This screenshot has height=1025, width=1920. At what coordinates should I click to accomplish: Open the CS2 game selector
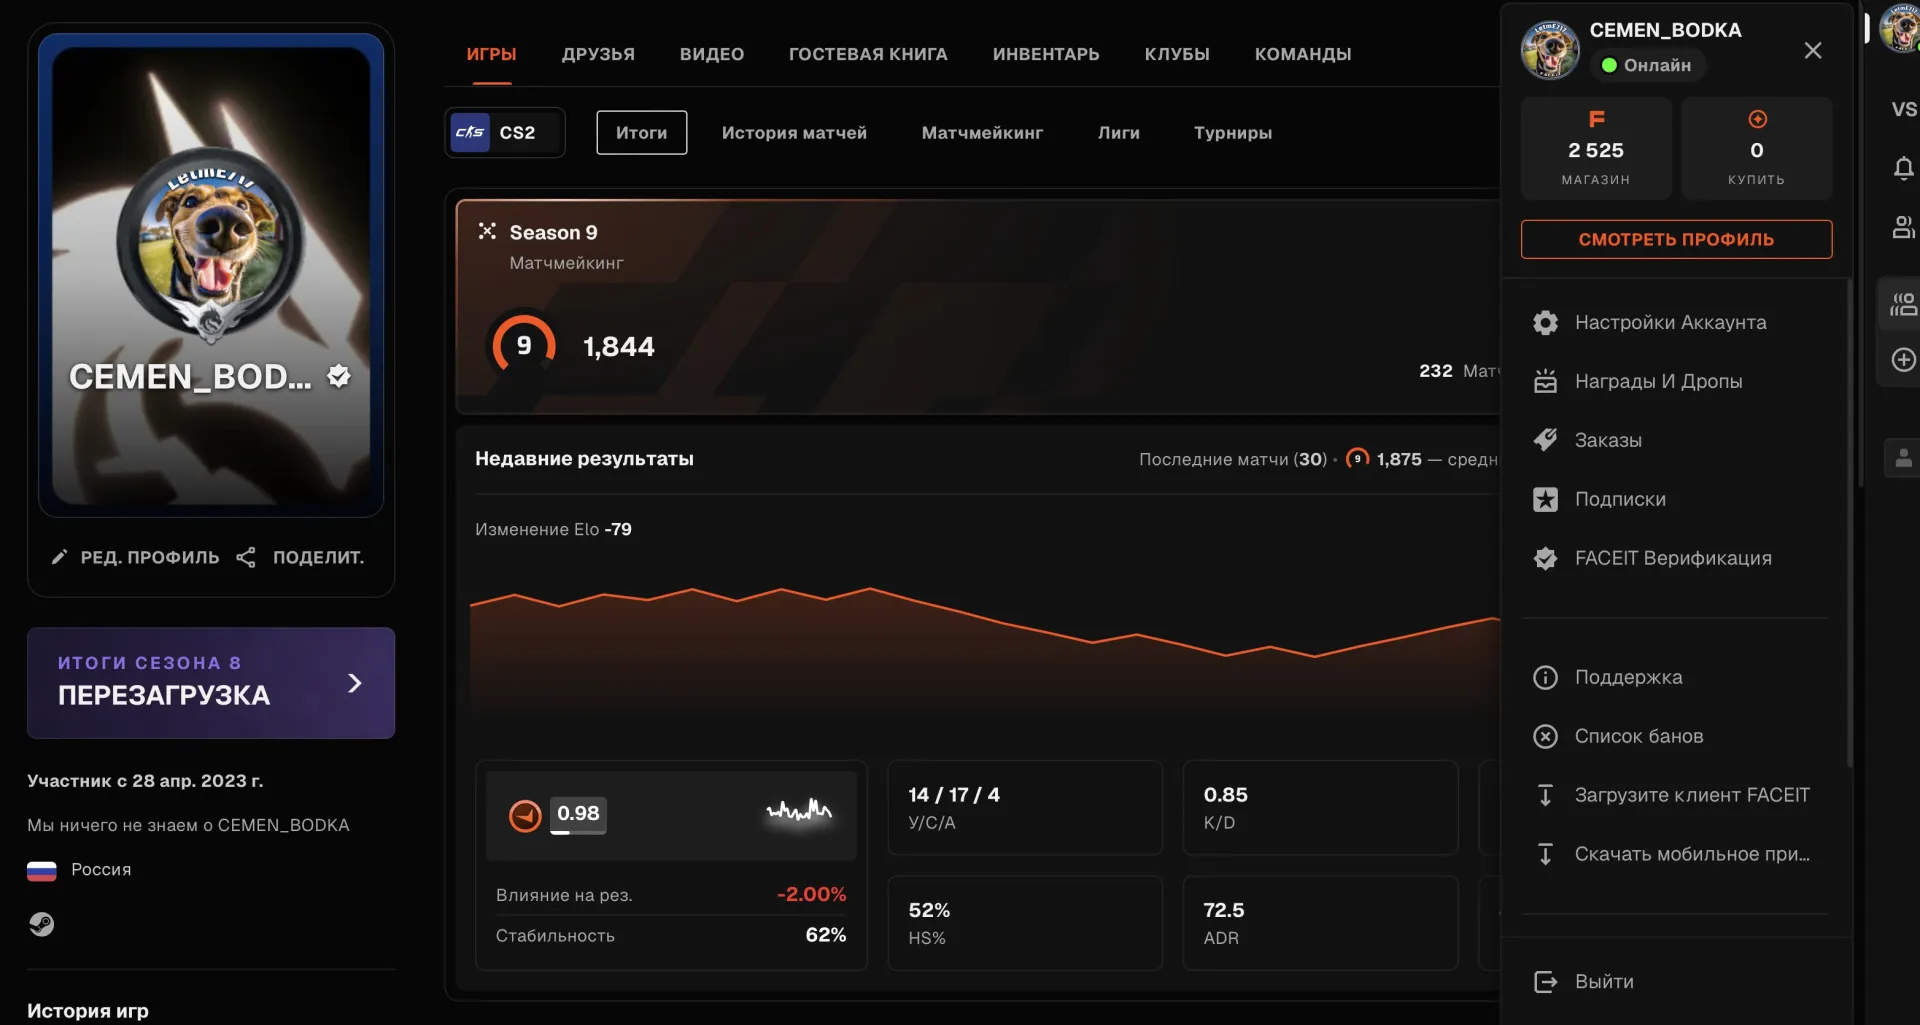tap(505, 132)
